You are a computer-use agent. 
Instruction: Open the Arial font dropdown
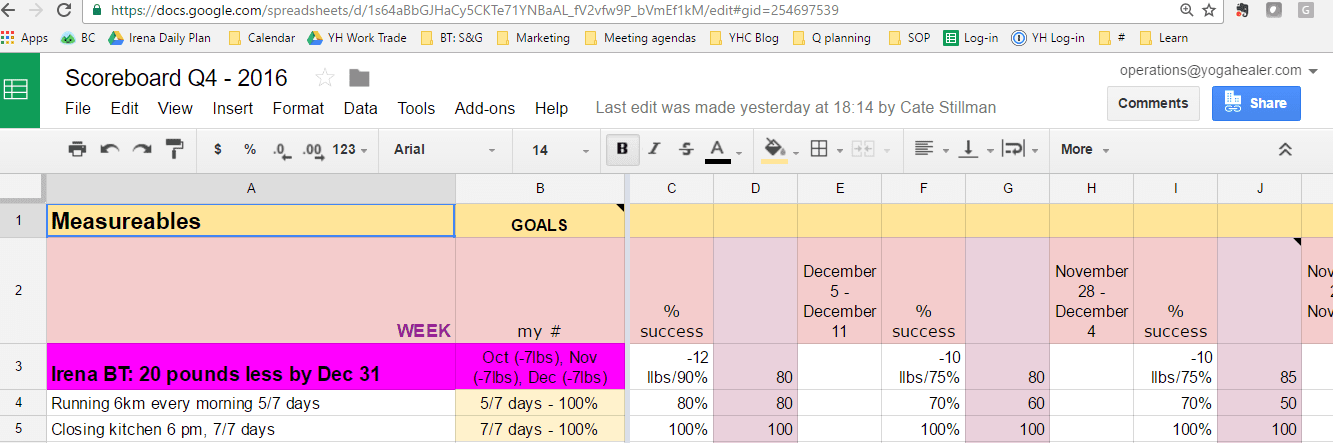pyautogui.click(x=444, y=149)
